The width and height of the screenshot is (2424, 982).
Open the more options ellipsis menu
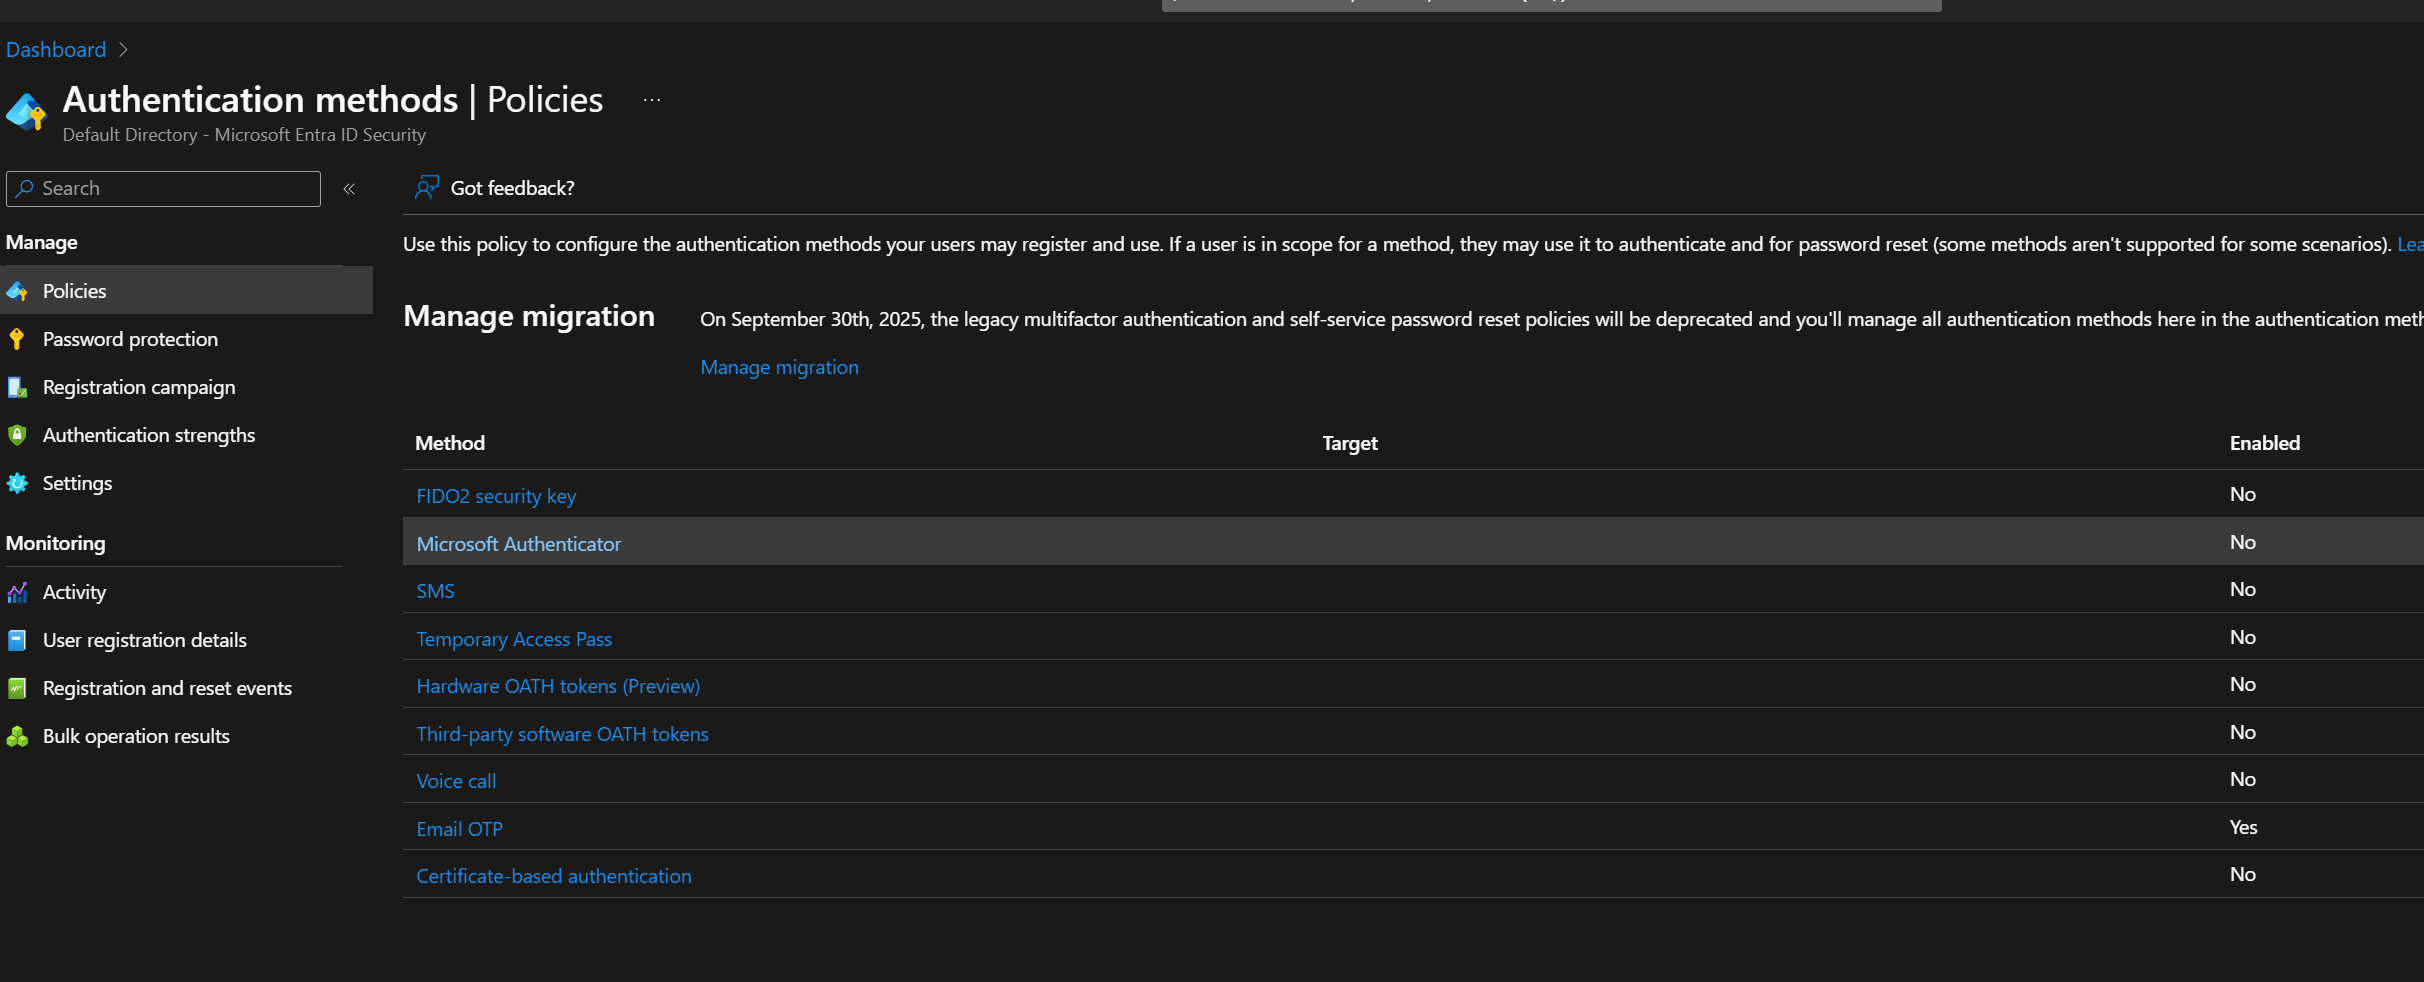click(652, 100)
